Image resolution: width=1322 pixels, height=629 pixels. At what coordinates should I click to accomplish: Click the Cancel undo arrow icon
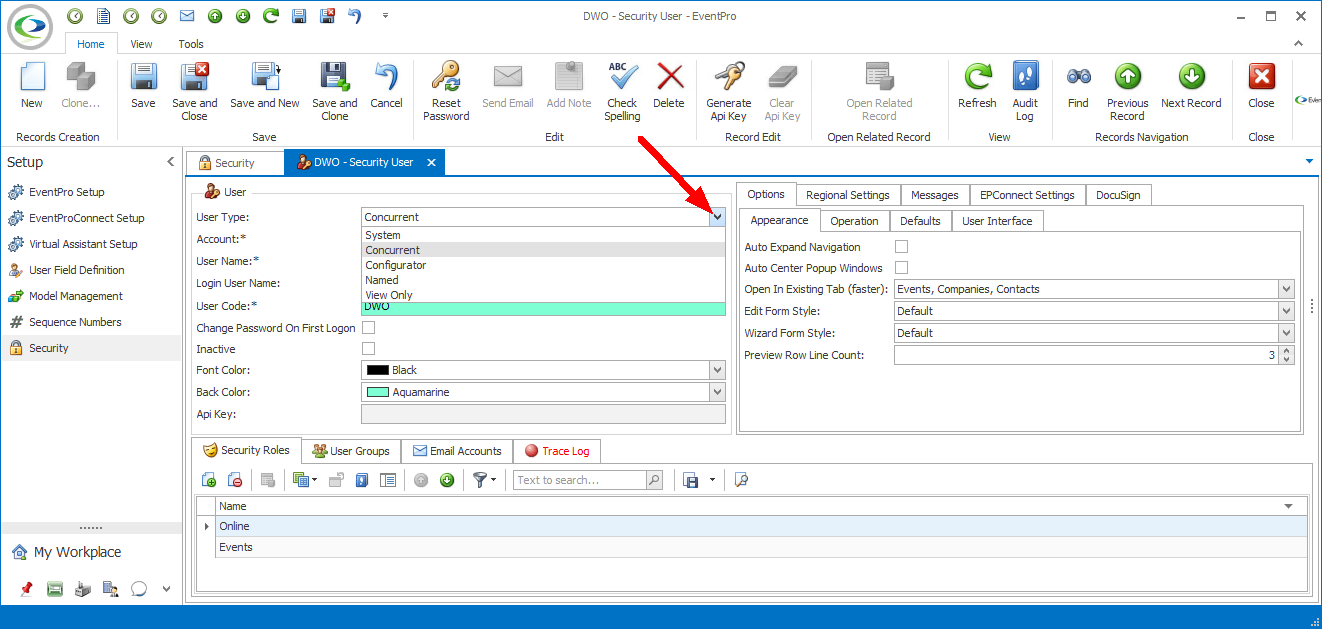pyautogui.click(x=386, y=77)
